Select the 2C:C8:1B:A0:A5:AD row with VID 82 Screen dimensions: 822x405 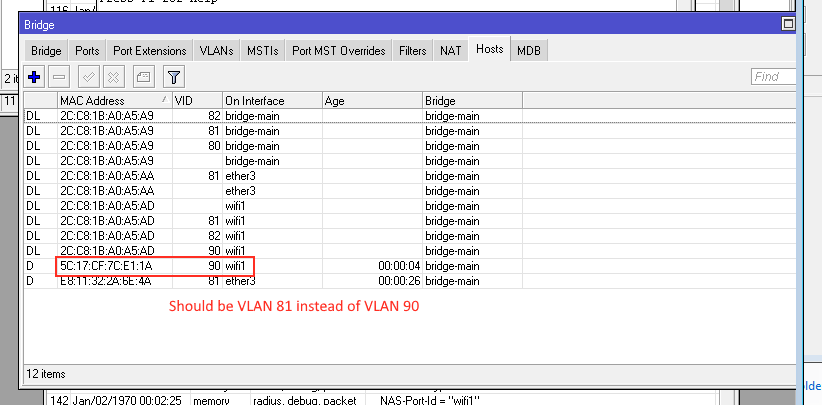click(x=410, y=236)
